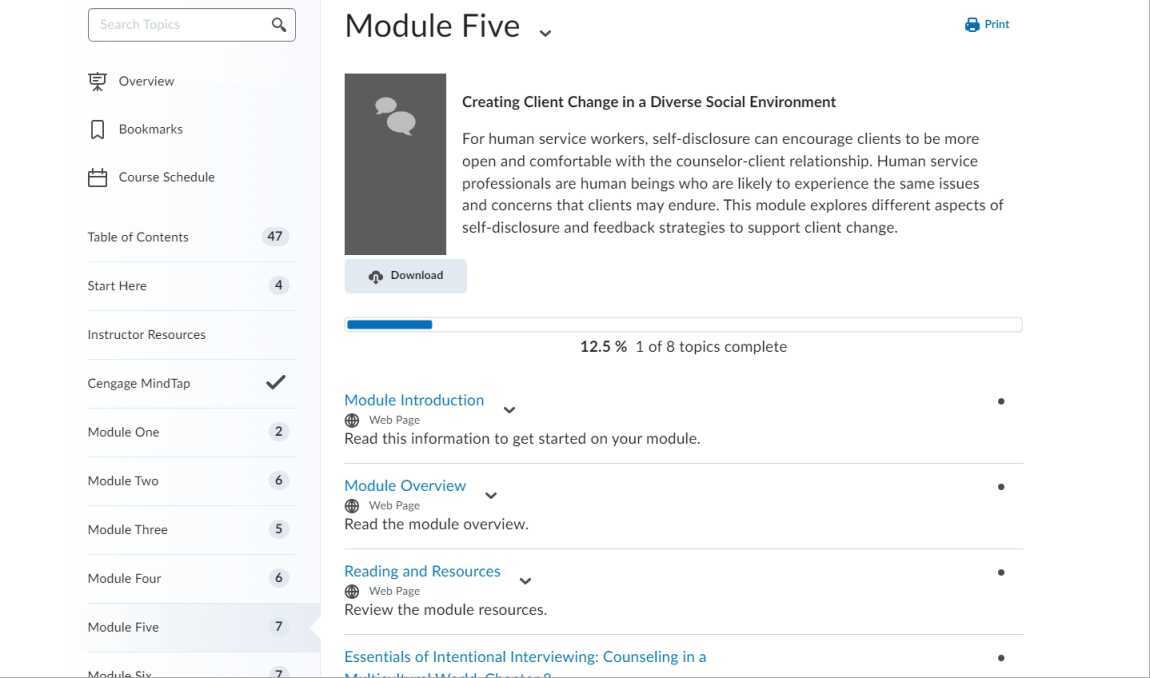Click the Download cloud icon
This screenshot has width=1150, height=678.
tap(376, 276)
